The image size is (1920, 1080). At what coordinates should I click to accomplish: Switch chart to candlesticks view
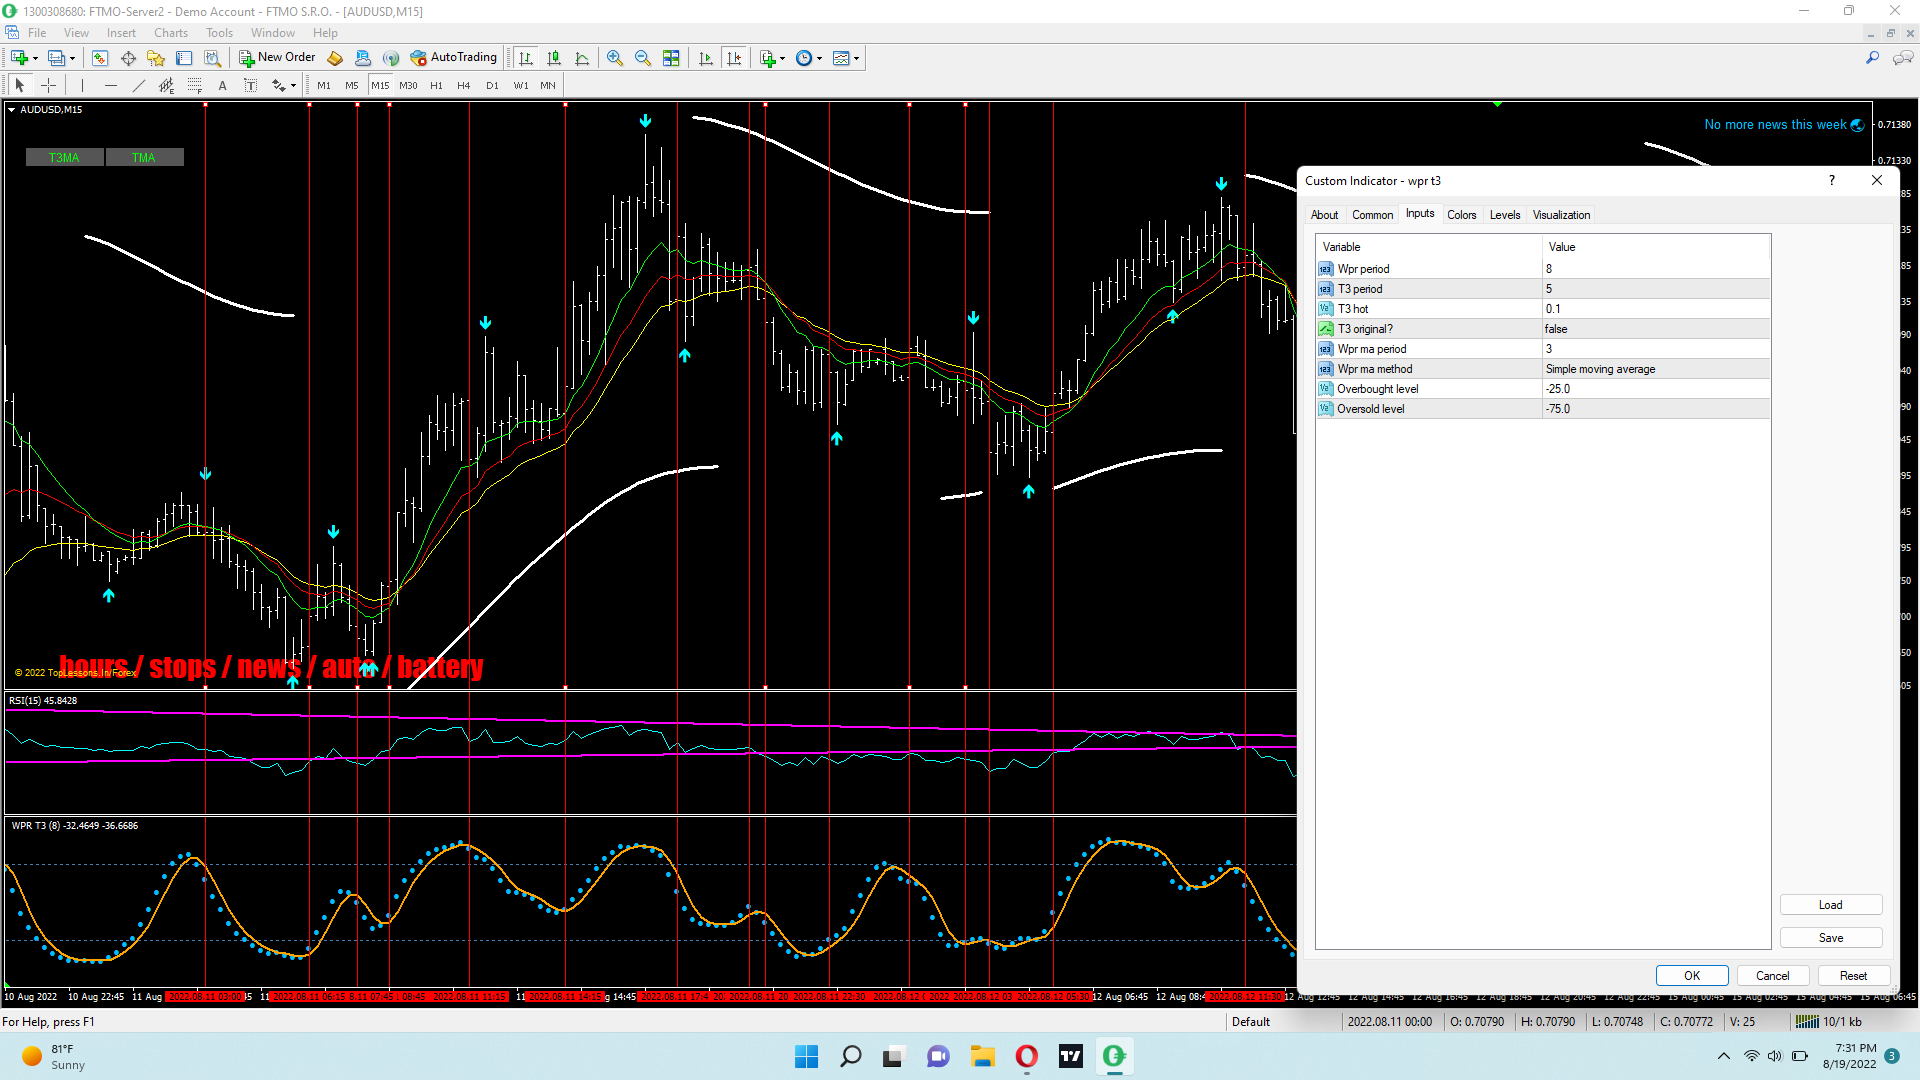tap(554, 58)
